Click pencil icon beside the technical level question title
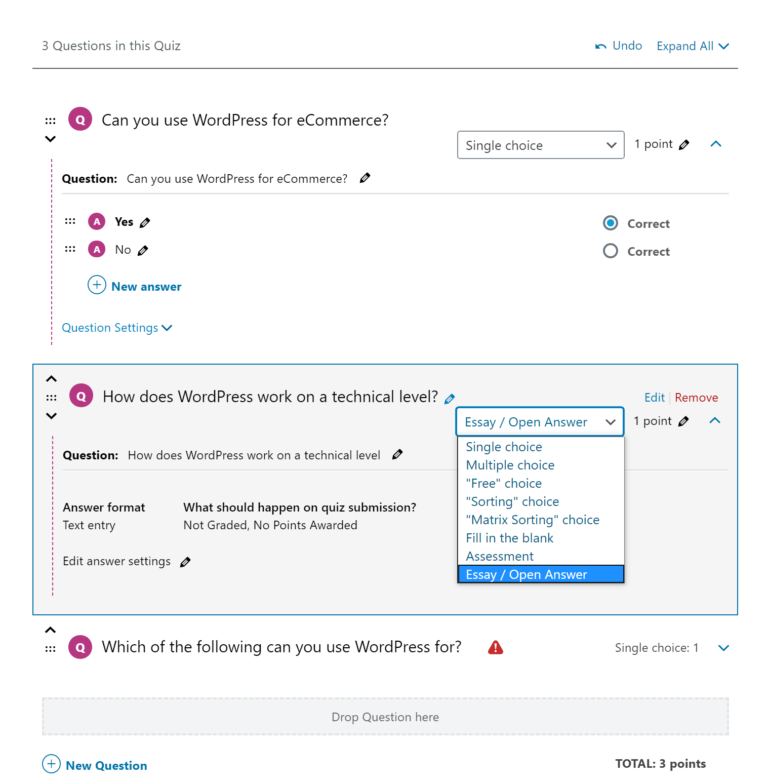768x784 pixels. 450,398
